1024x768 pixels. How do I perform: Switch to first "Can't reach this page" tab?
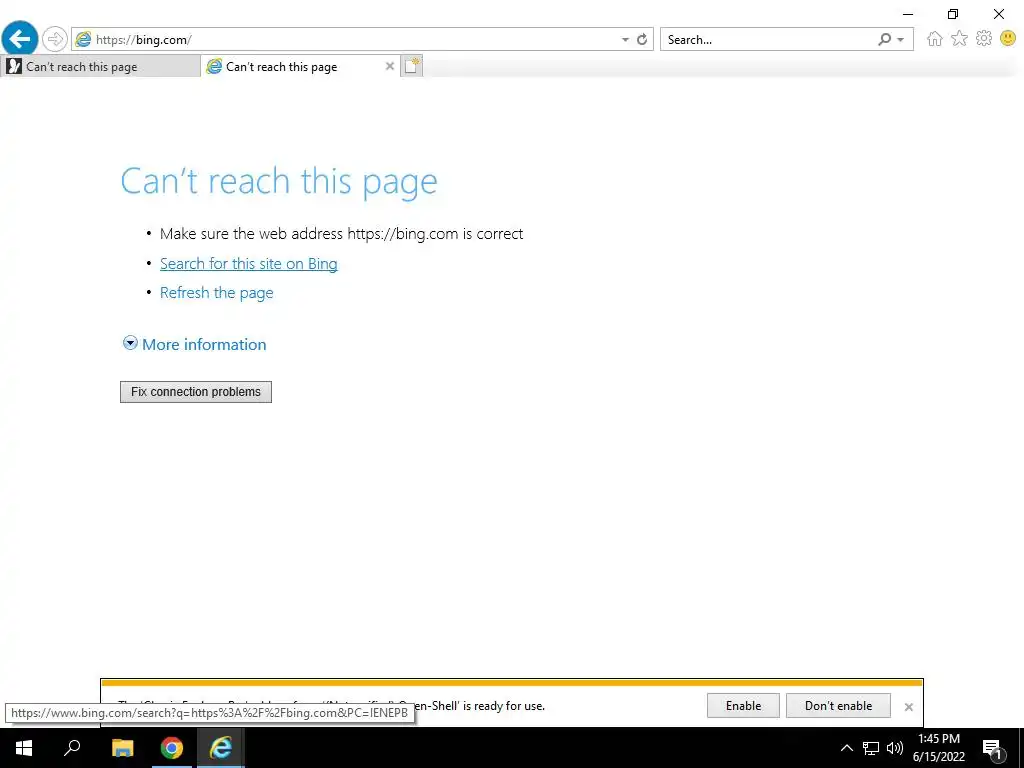click(101, 67)
